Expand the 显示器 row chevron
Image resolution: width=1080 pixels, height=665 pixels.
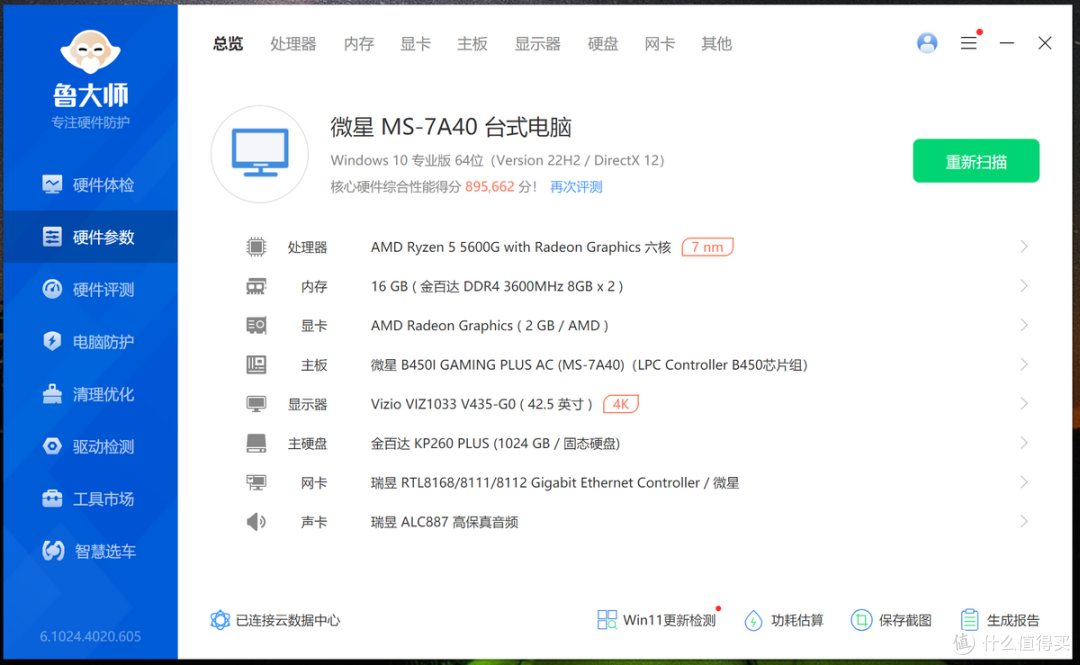[x=1024, y=404]
